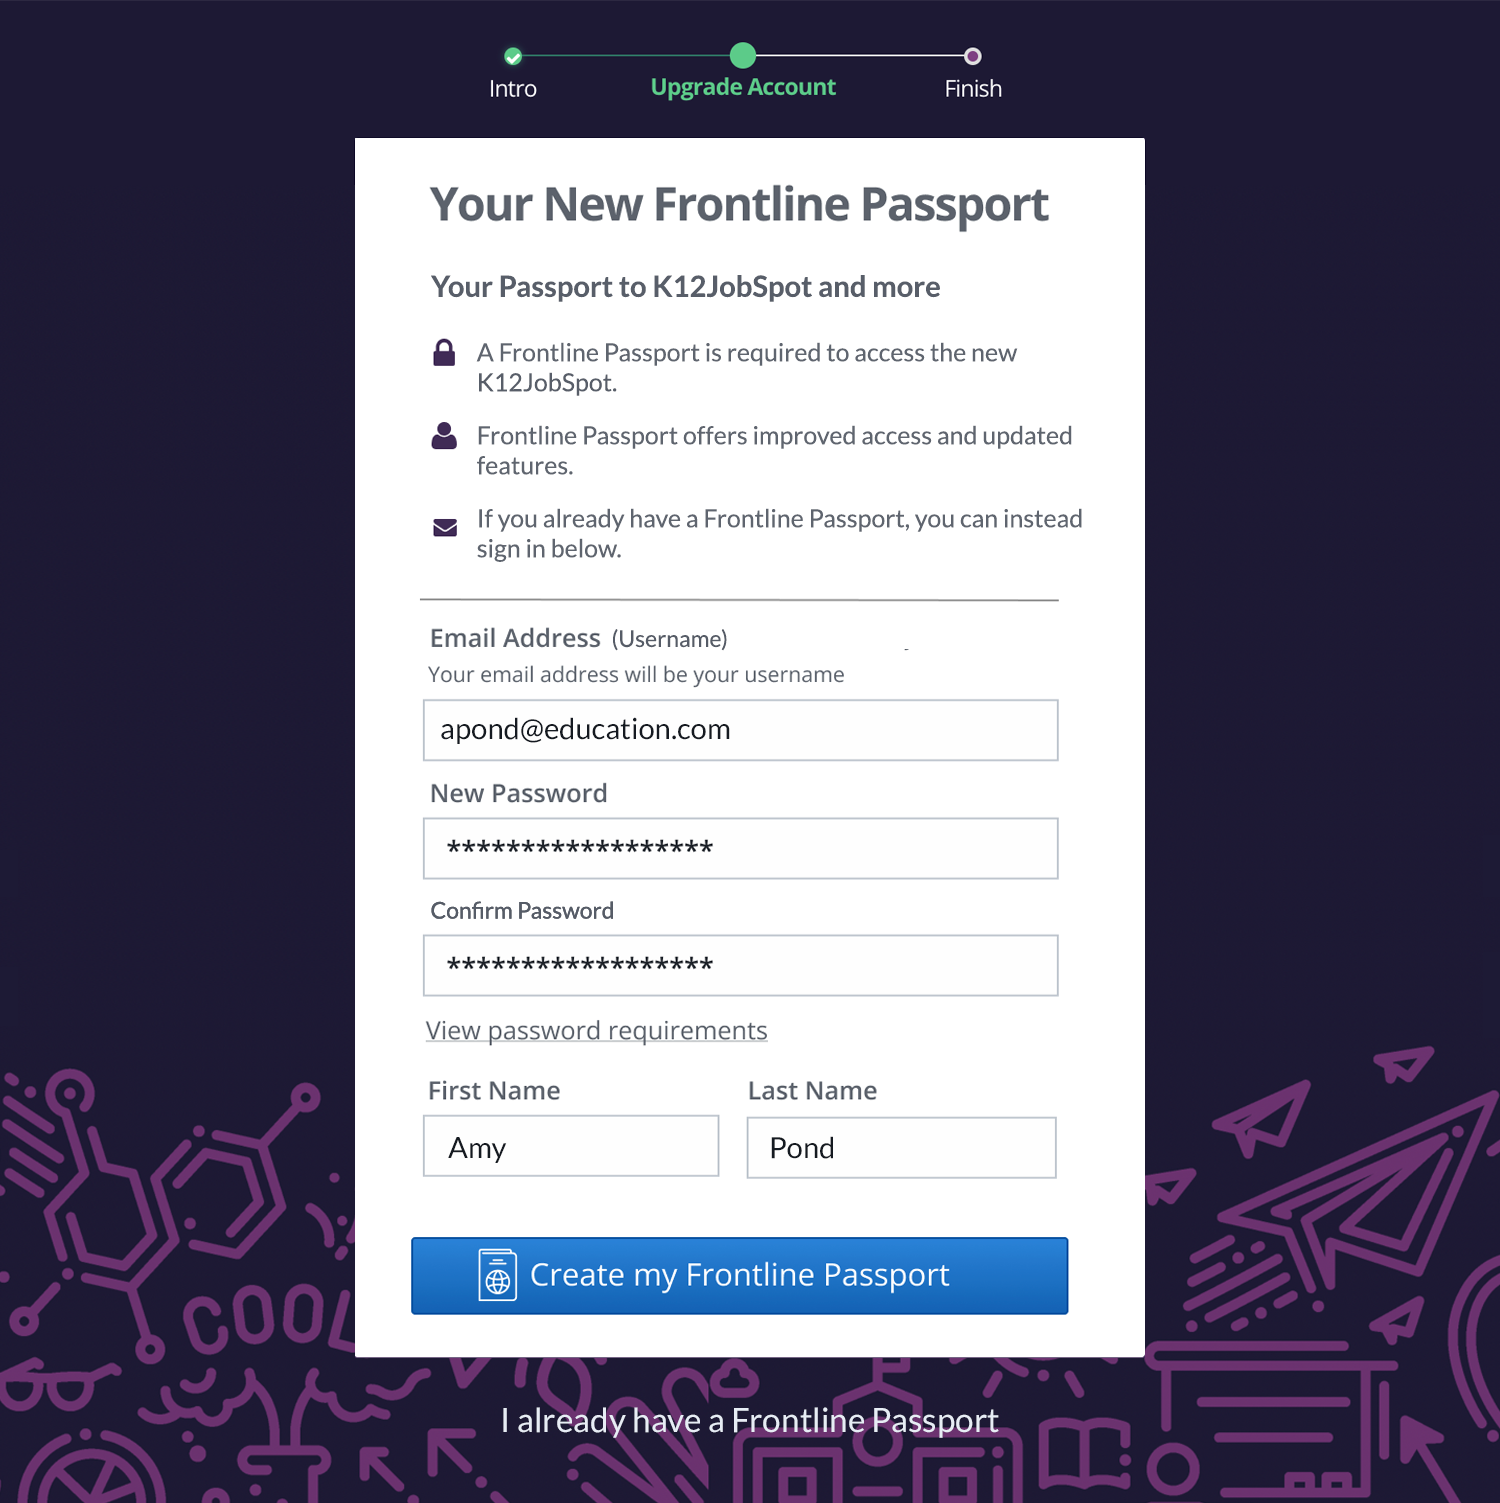Click the lock icon beside Passport requirement text
The height and width of the screenshot is (1503, 1500).
(444, 352)
